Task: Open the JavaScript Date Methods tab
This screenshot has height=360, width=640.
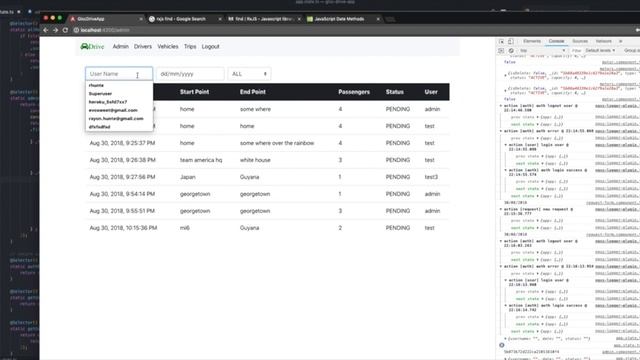Action: point(343,19)
